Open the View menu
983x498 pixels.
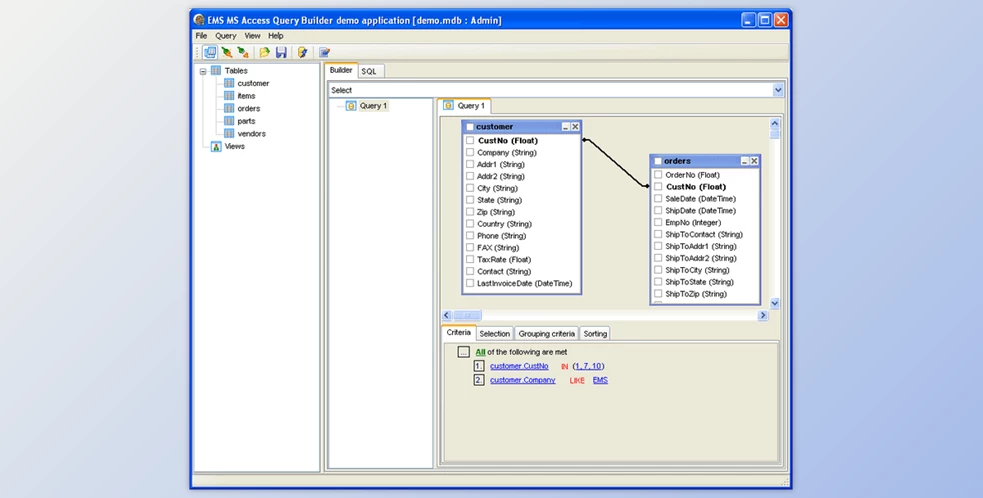[x=252, y=36]
